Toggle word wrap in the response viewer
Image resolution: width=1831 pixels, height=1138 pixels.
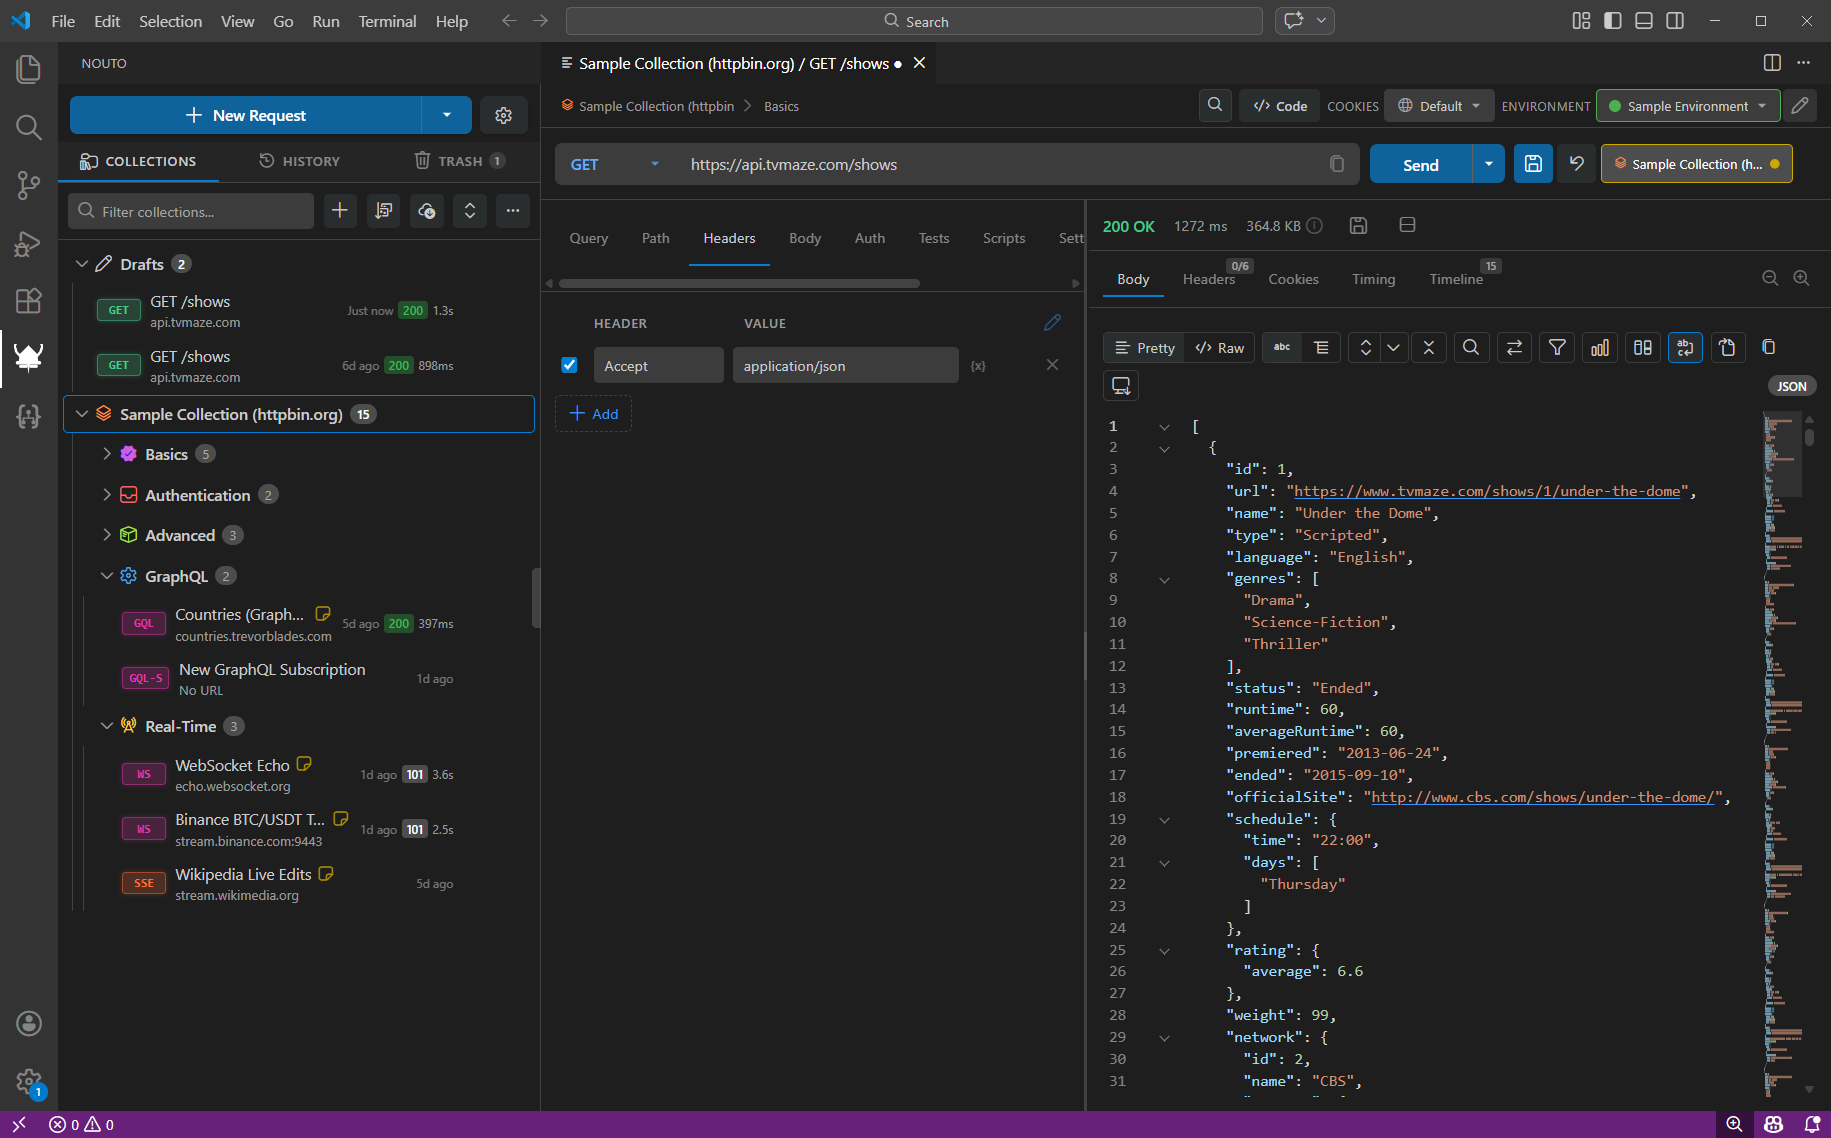(x=1685, y=347)
